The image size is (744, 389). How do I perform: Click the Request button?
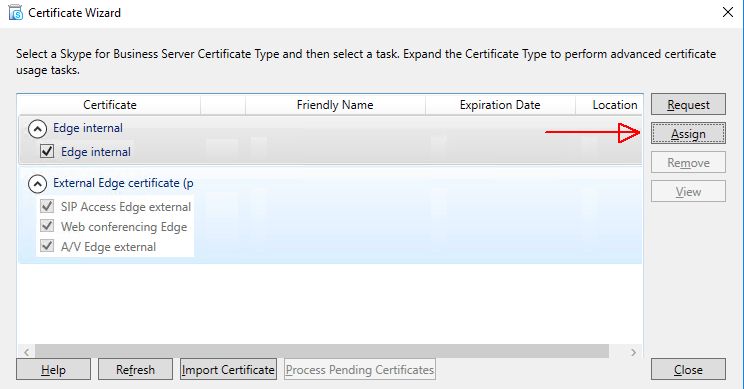[x=688, y=104]
